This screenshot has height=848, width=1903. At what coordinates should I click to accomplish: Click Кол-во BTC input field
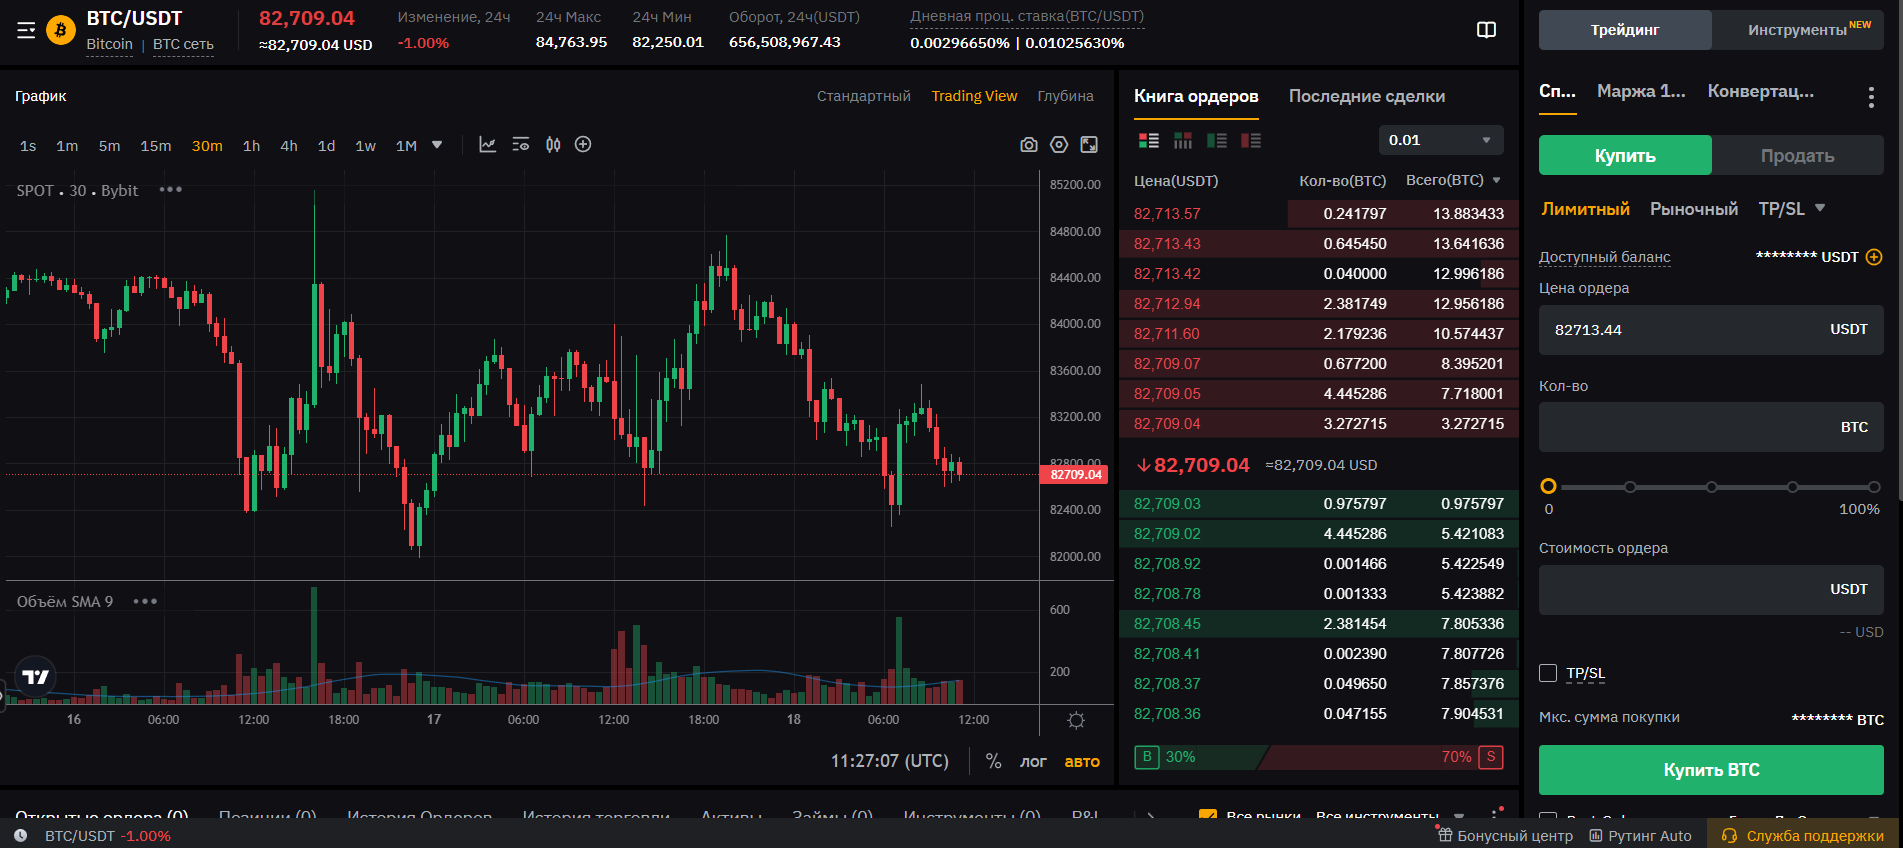[x=1711, y=427]
